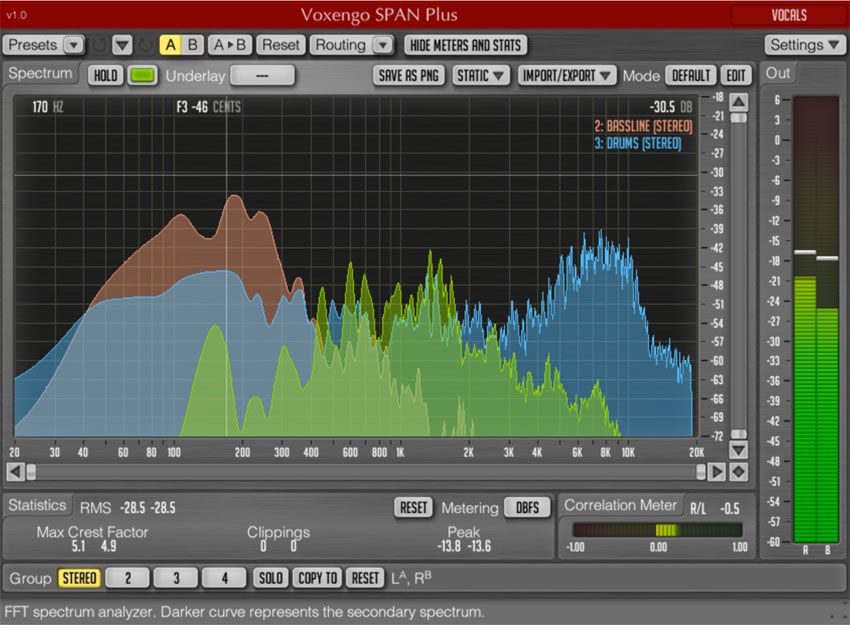Click the vertical range up arrow
850x638 pixels.
pos(739,101)
